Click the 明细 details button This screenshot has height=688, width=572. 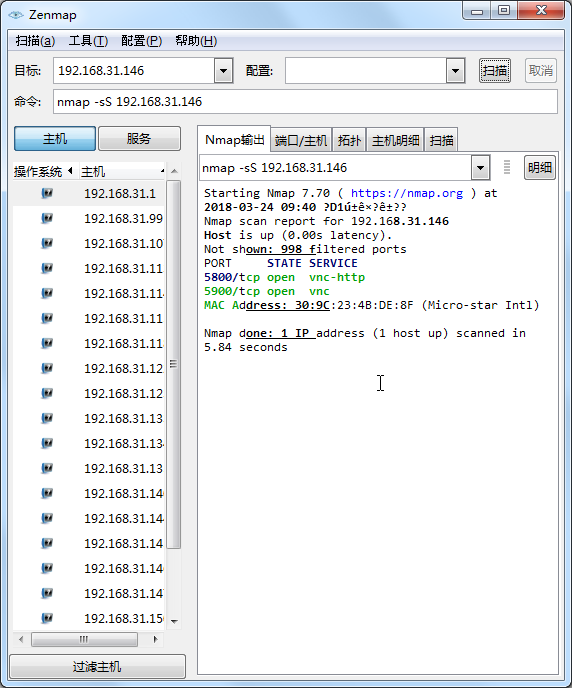pyautogui.click(x=540, y=167)
